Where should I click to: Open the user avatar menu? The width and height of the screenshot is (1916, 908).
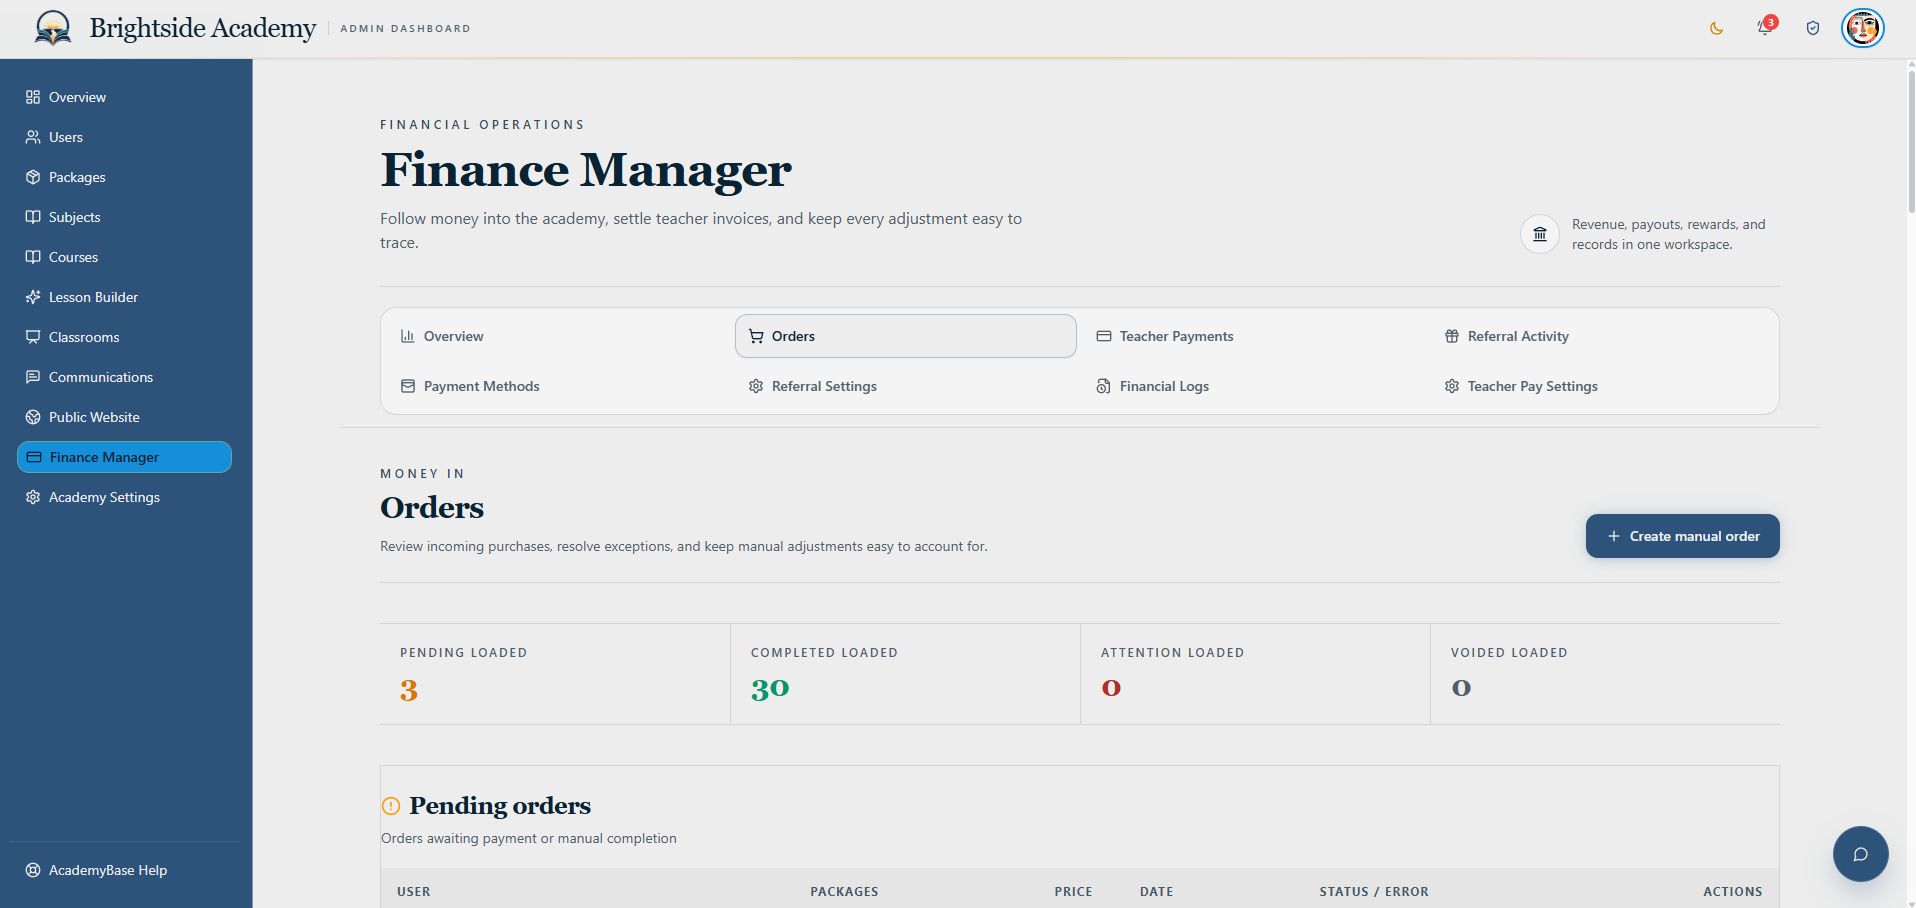[1863, 28]
